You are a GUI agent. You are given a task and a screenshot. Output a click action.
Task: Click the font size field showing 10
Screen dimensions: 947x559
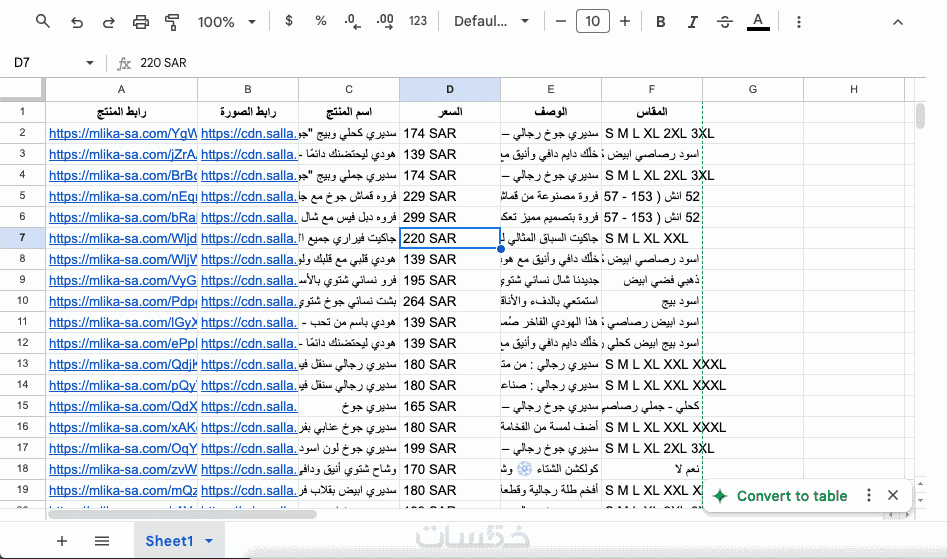(592, 22)
